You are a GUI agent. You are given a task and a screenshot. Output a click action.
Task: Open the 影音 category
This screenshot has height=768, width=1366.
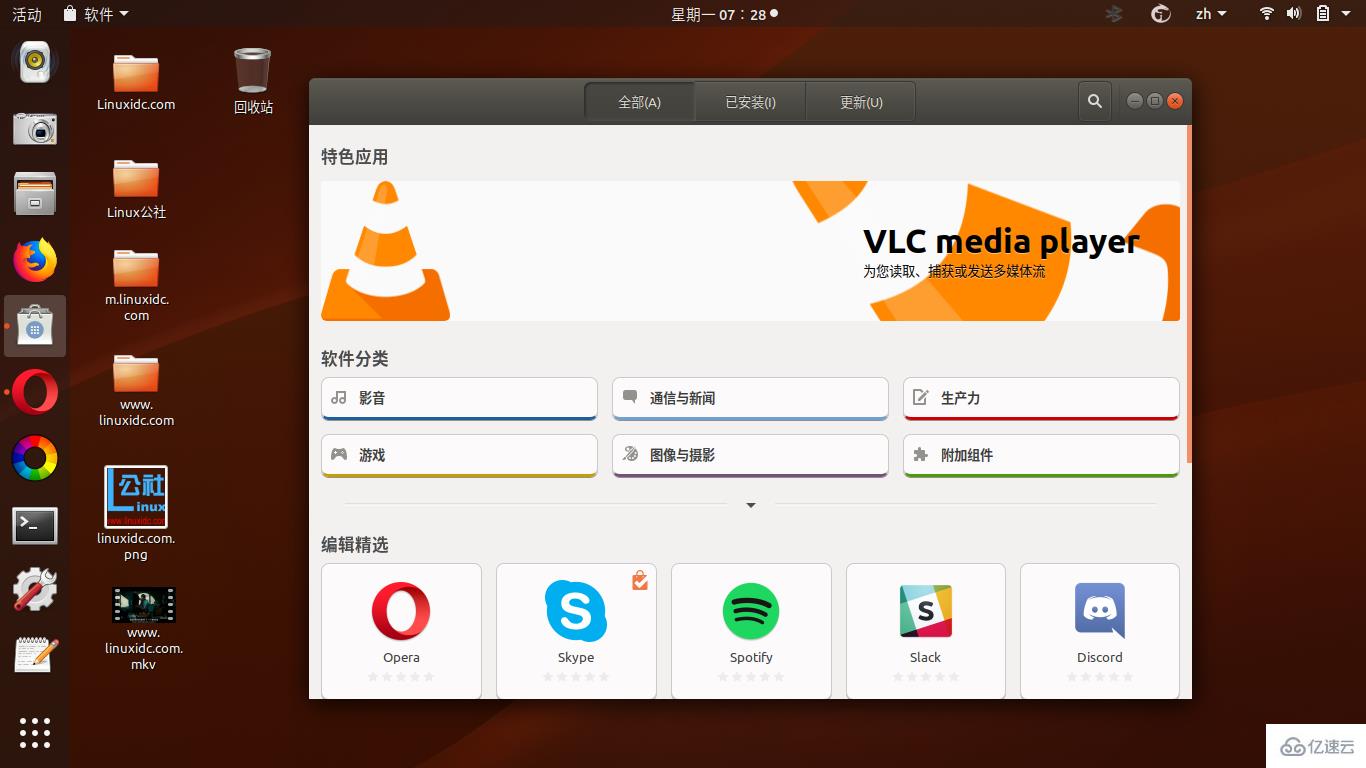(459, 398)
